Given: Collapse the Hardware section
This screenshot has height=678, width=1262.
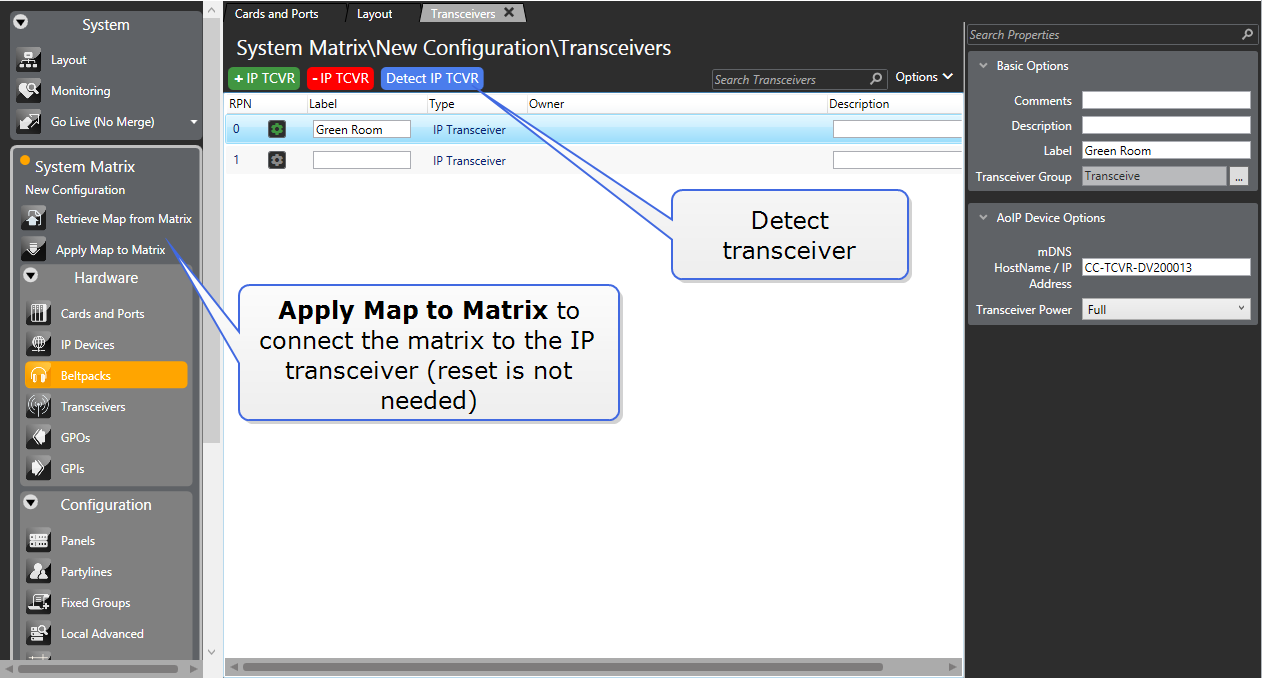Looking at the screenshot, I should click(x=31, y=276).
